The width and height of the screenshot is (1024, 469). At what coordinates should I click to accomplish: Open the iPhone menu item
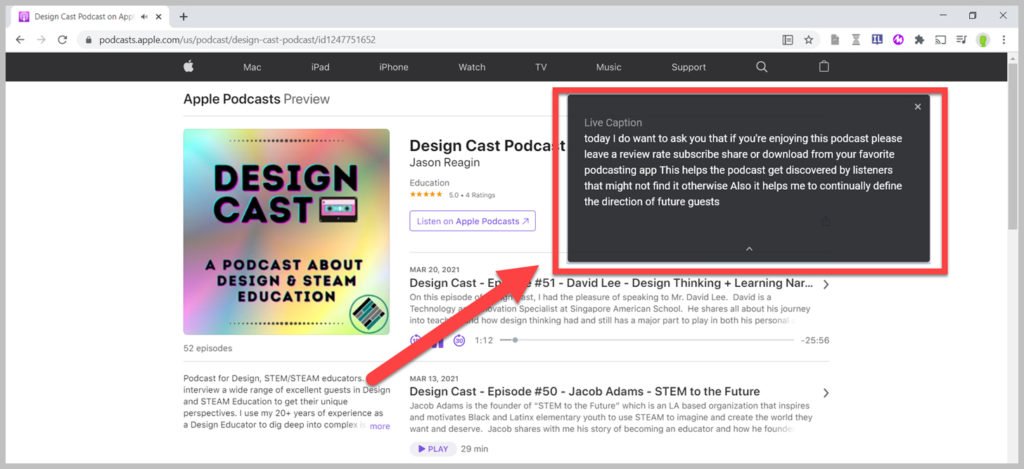394,67
